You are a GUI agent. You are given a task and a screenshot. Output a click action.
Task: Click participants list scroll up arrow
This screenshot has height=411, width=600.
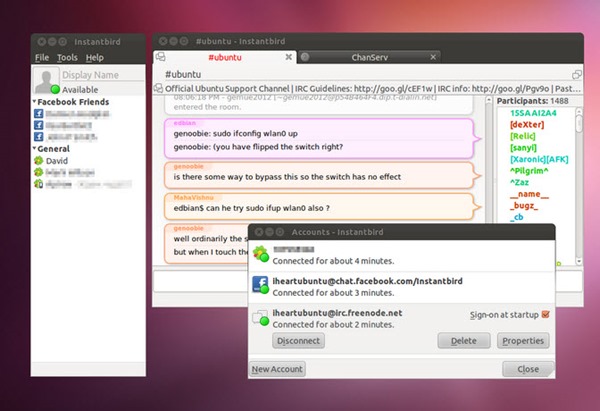(x=579, y=111)
